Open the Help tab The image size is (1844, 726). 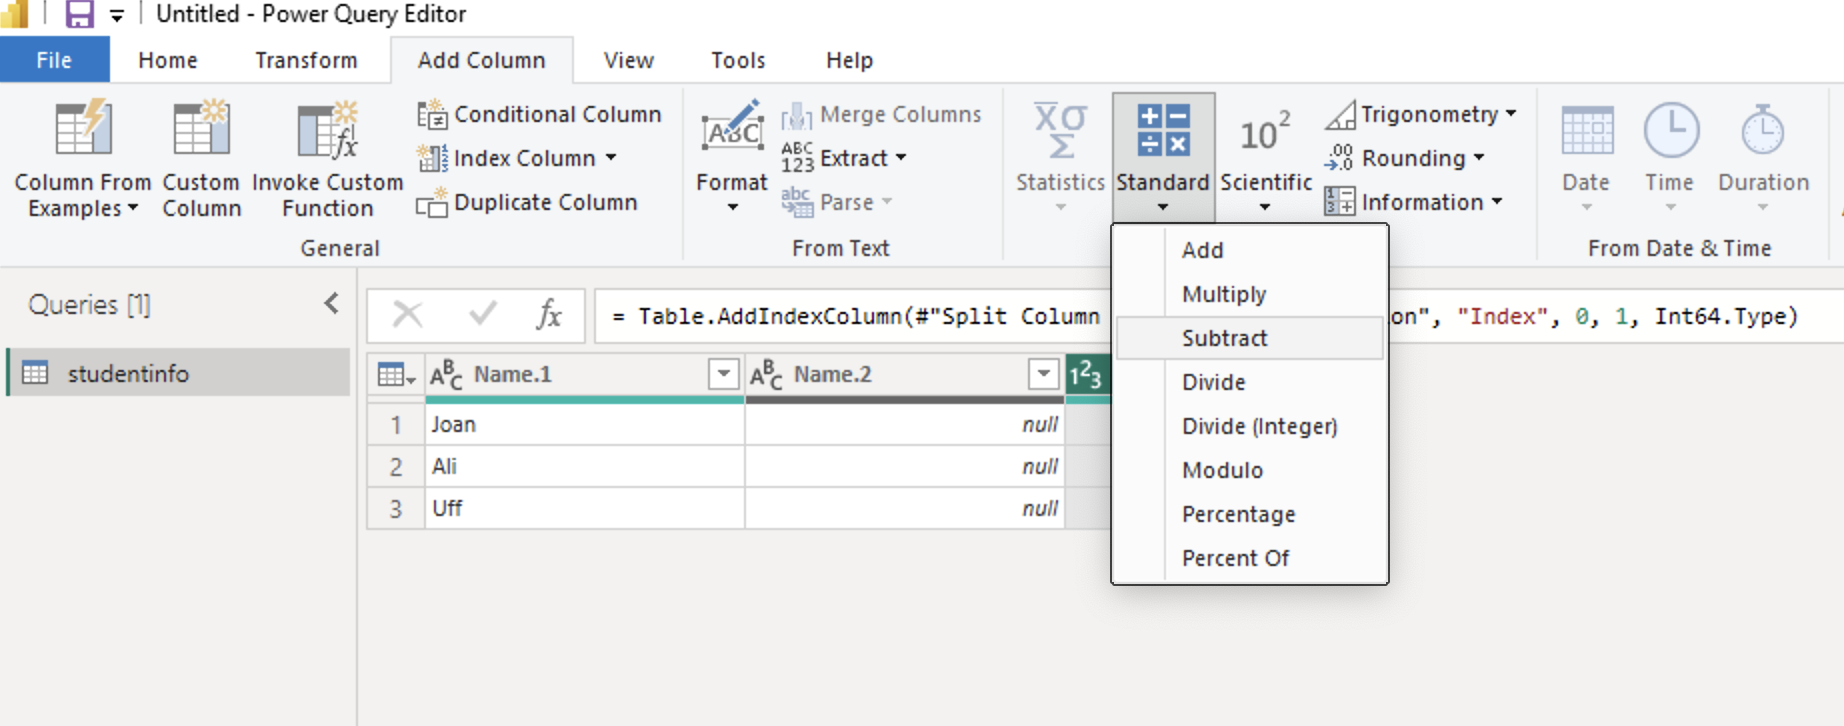point(849,60)
